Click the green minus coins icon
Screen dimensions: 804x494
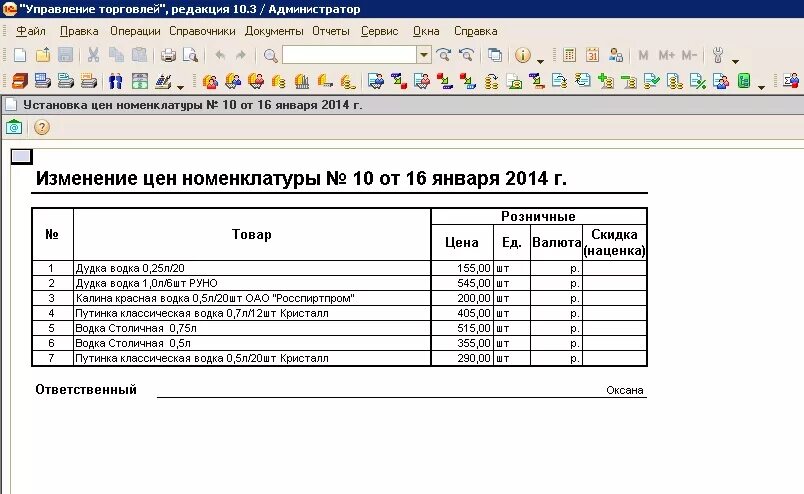click(628, 81)
